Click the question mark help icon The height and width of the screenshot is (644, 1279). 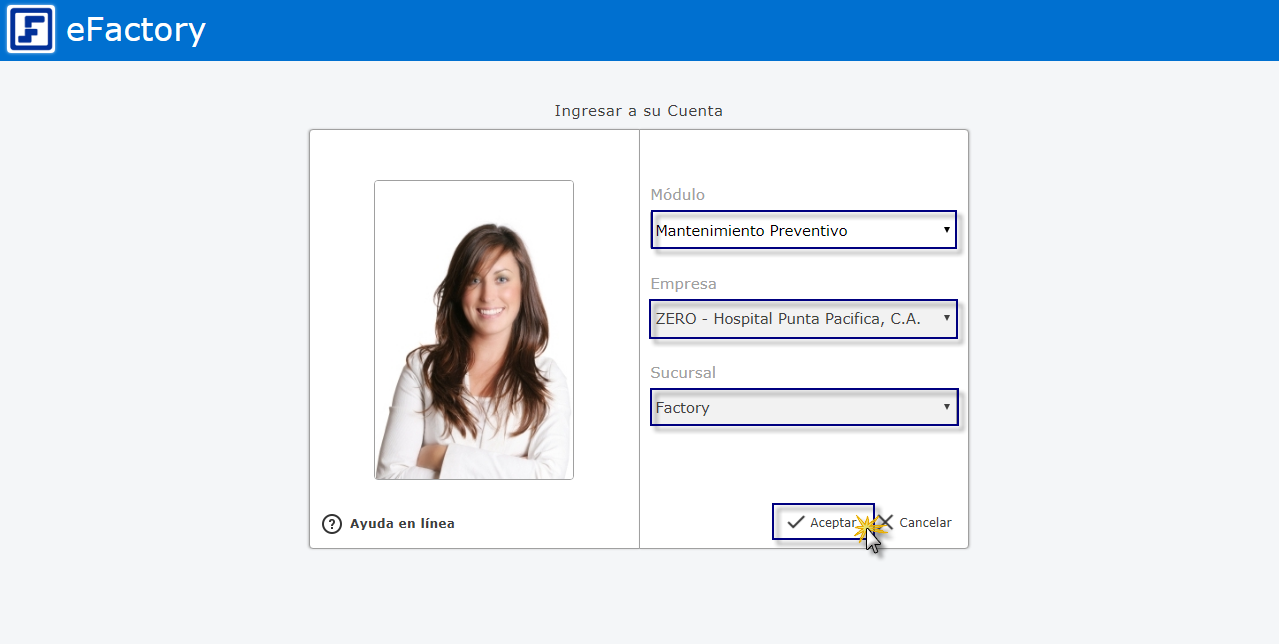click(x=332, y=524)
